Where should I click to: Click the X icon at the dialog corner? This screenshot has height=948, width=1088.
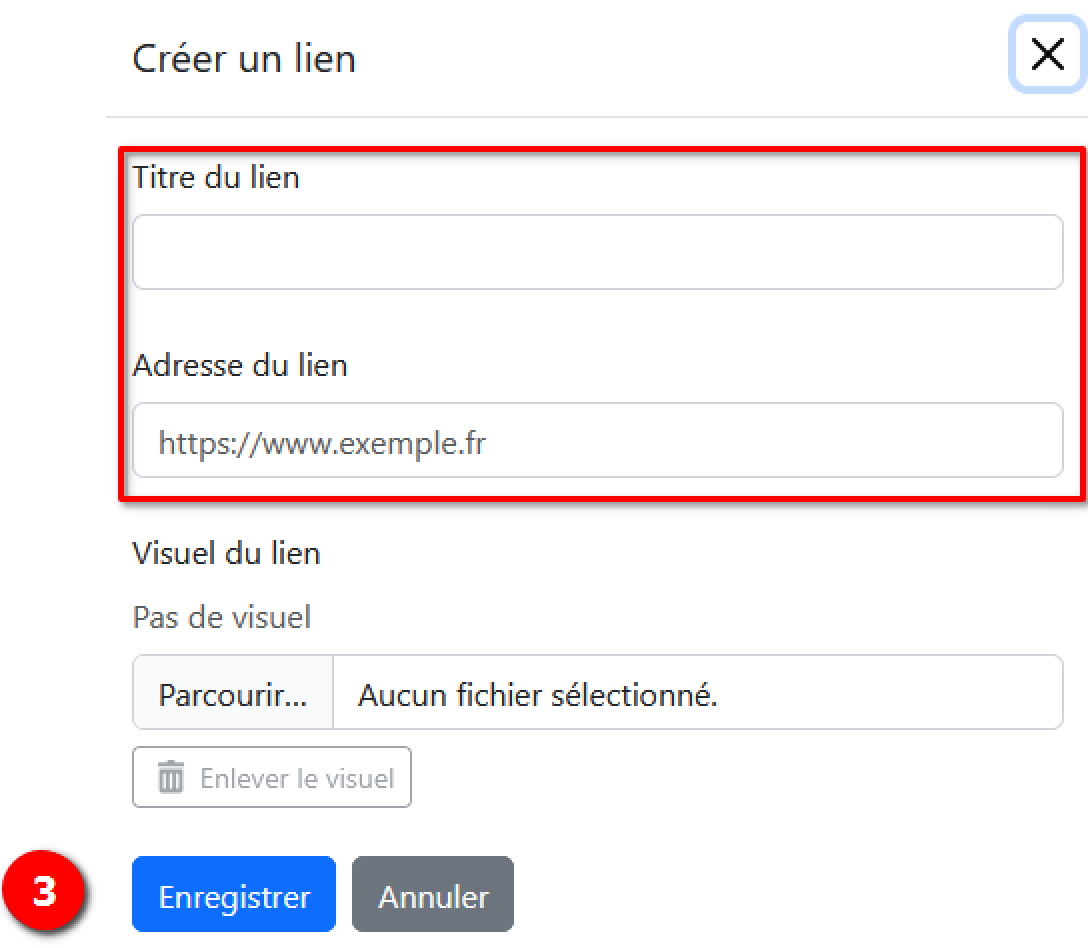coord(1047,55)
